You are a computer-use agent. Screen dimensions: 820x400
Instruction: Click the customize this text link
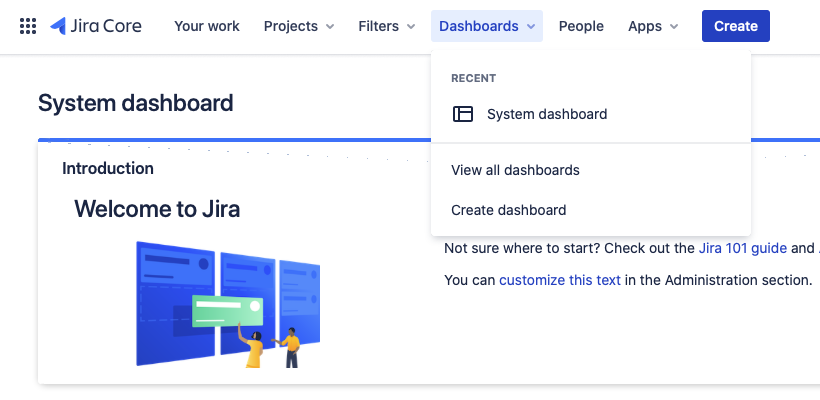click(560, 280)
